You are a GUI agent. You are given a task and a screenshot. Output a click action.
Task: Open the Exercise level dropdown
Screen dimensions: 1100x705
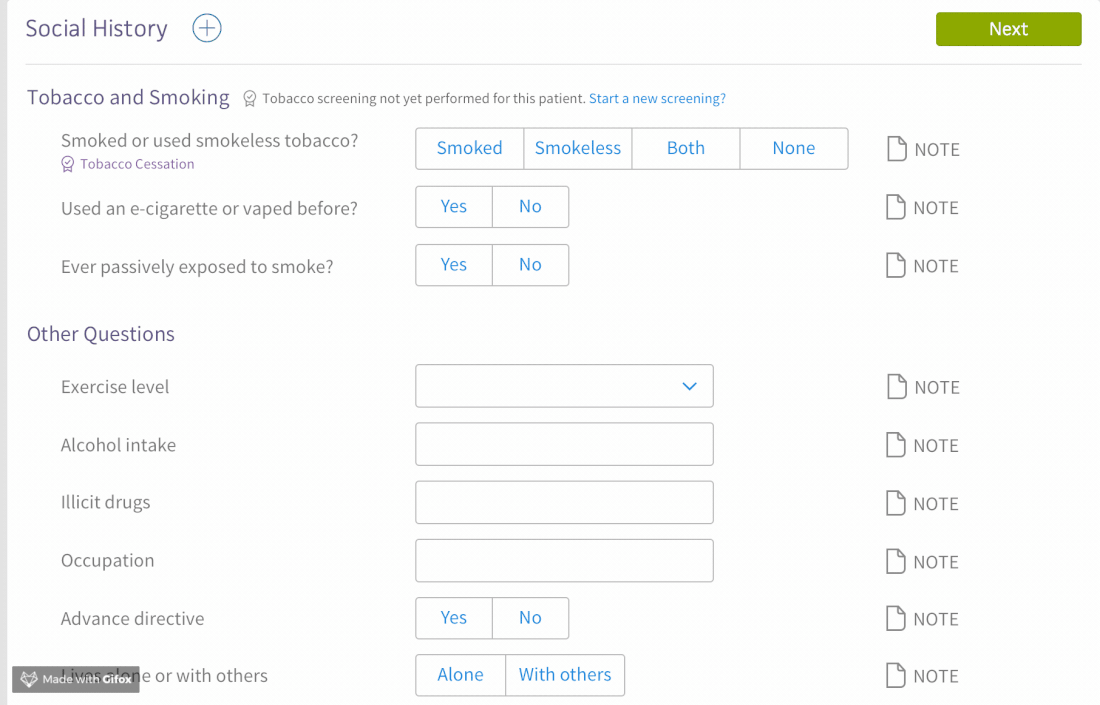click(x=564, y=386)
